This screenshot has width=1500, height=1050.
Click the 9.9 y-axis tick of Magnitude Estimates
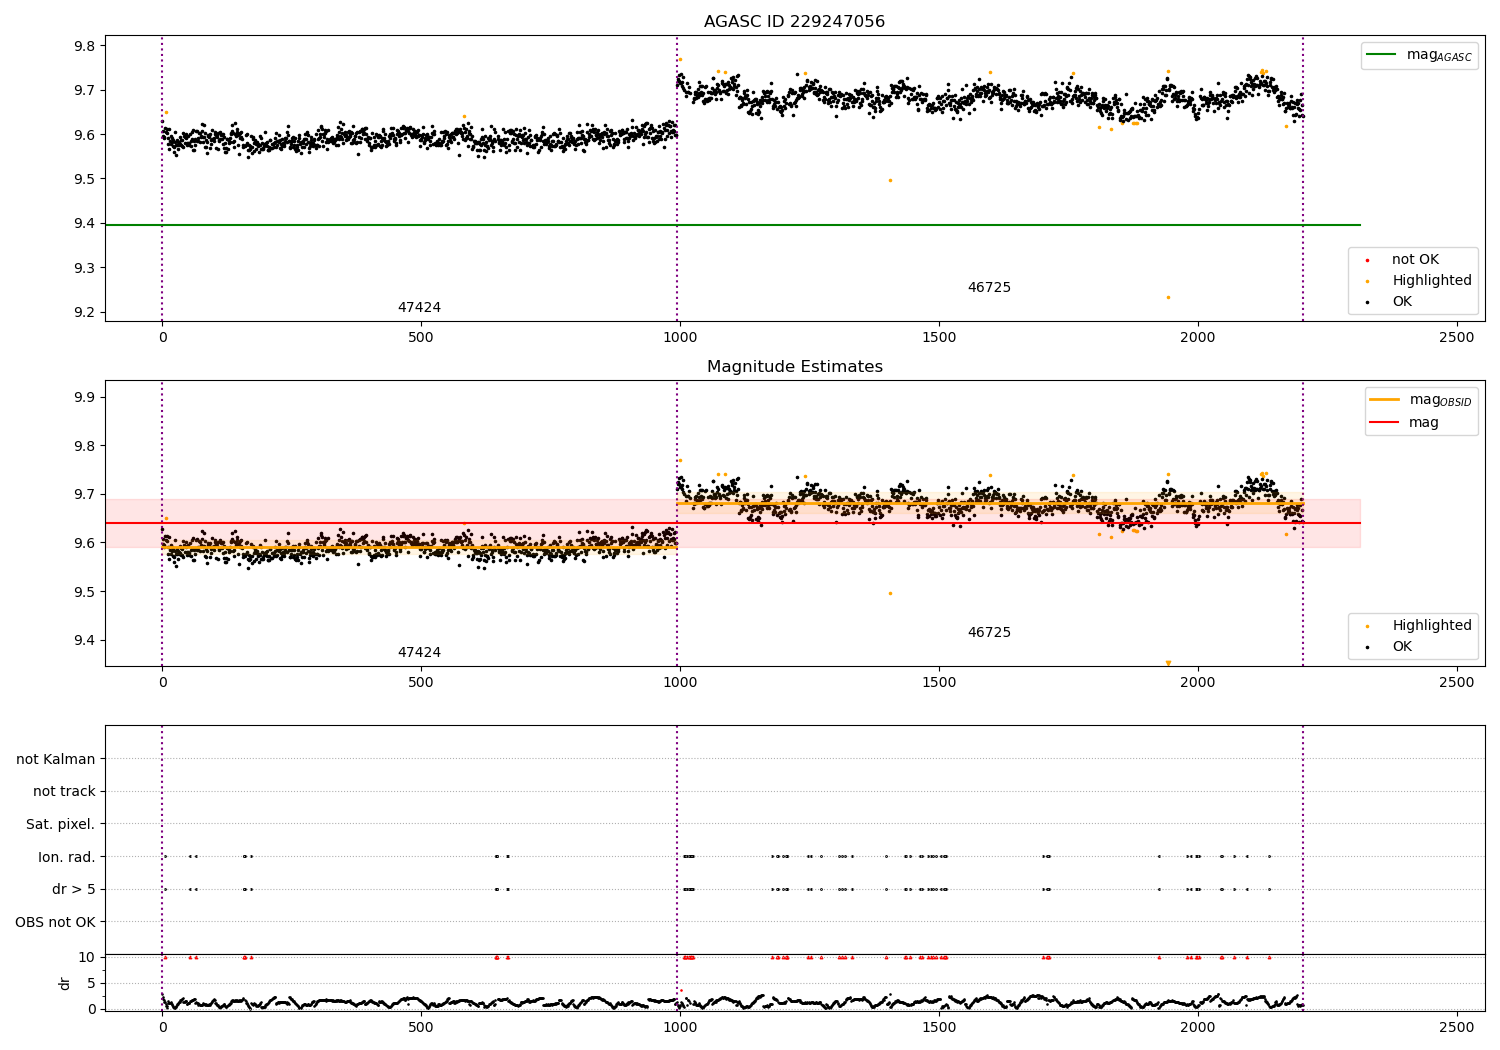pyautogui.click(x=84, y=397)
